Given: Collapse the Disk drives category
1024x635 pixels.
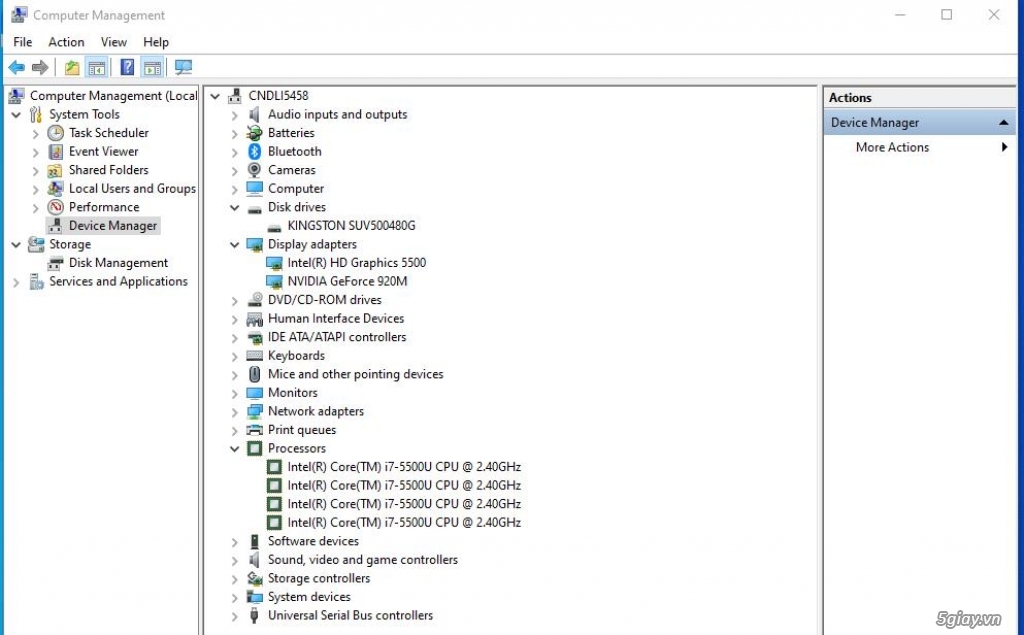Looking at the screenshot, I should point(234,208).
